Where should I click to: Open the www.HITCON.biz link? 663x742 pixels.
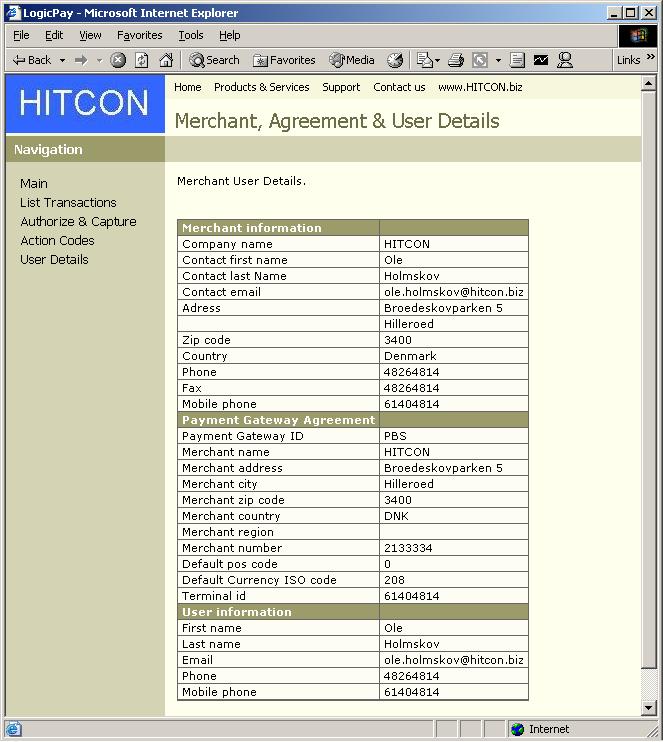tap(480, 87)
